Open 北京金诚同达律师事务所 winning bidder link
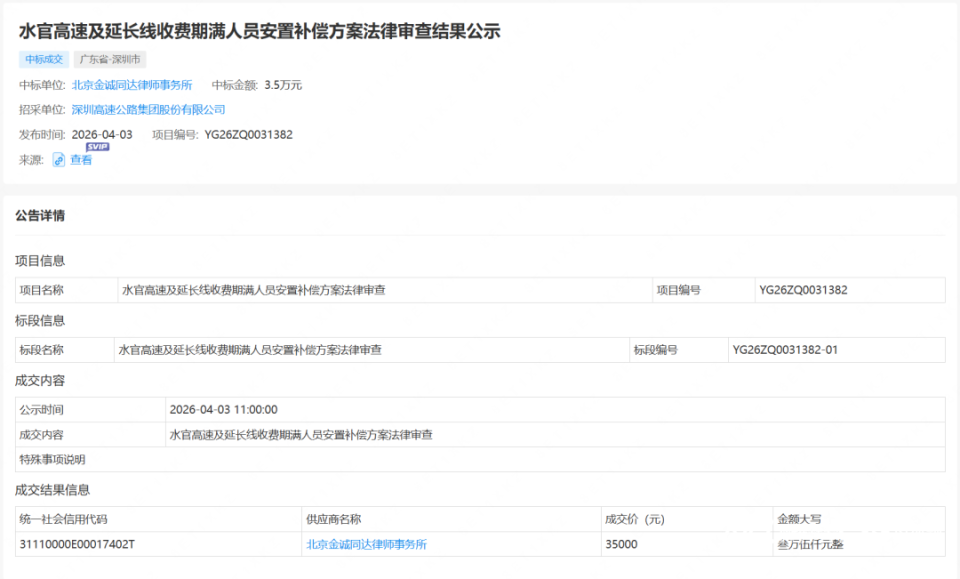This screenshot has height=579, width=960. coord(132,85)
